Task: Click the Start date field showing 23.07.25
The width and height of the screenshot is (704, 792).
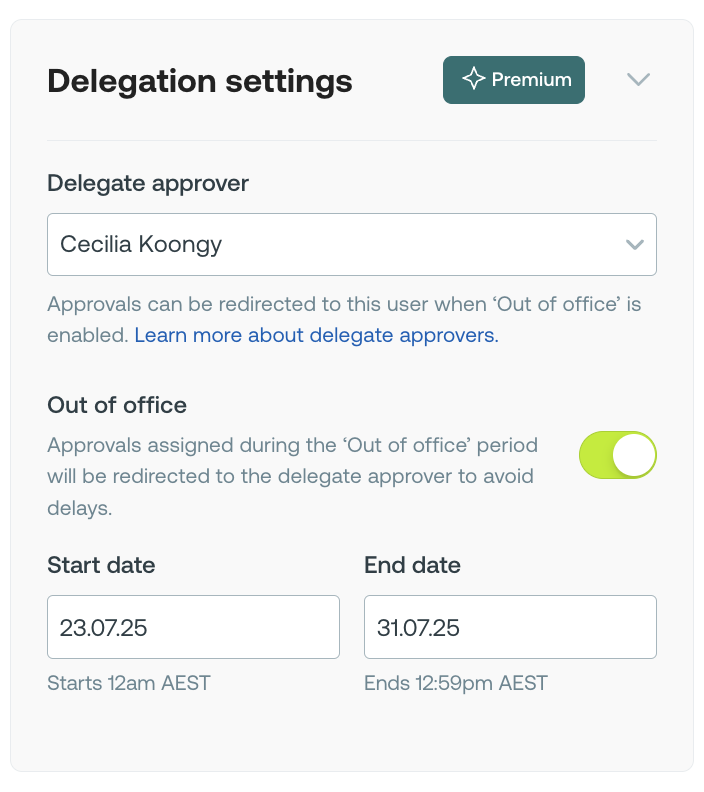Action: (x=193, y=628)
